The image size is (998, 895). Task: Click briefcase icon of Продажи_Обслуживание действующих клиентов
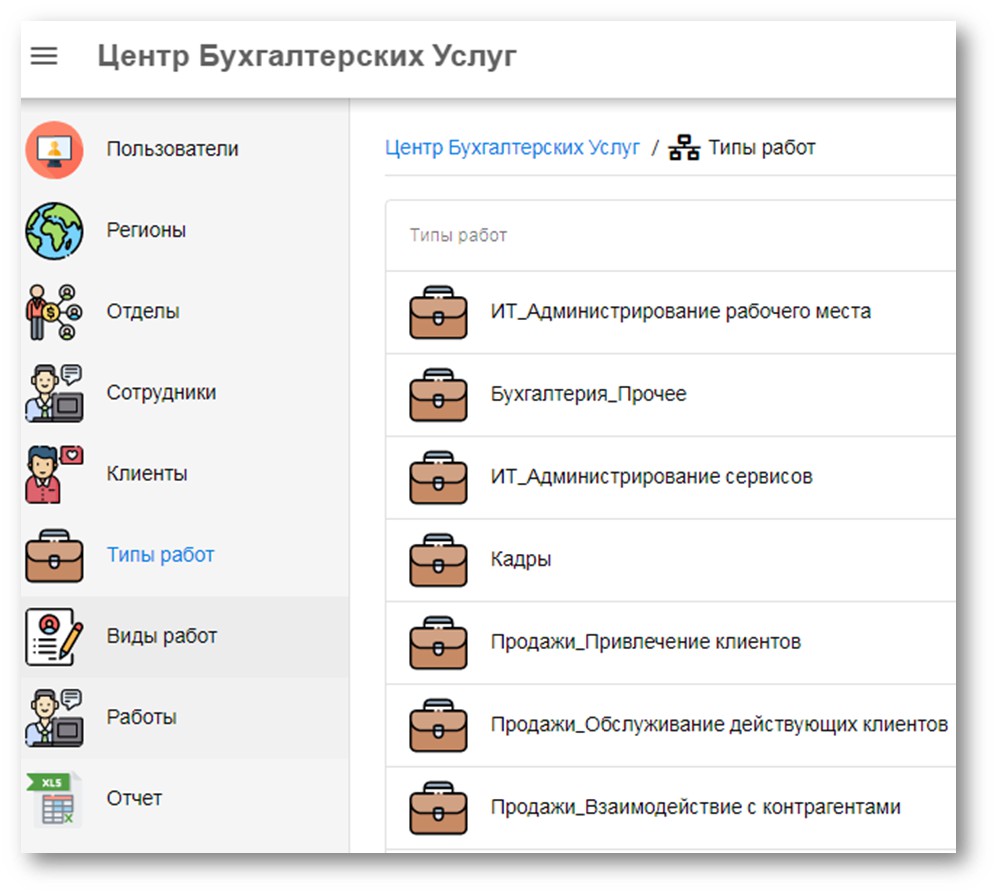tap(438, 725)
